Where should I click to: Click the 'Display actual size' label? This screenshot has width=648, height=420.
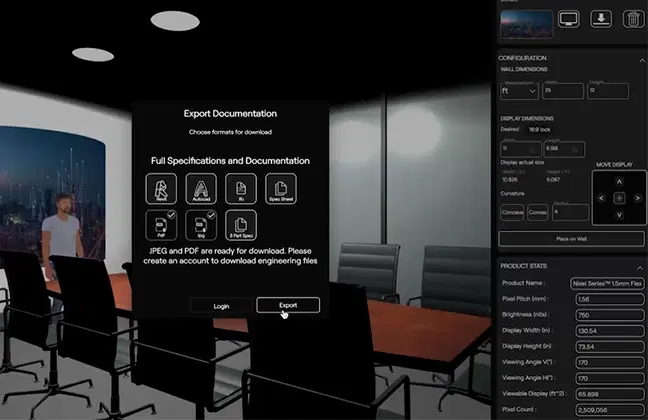pyautogui.click(x=522, y=162)
